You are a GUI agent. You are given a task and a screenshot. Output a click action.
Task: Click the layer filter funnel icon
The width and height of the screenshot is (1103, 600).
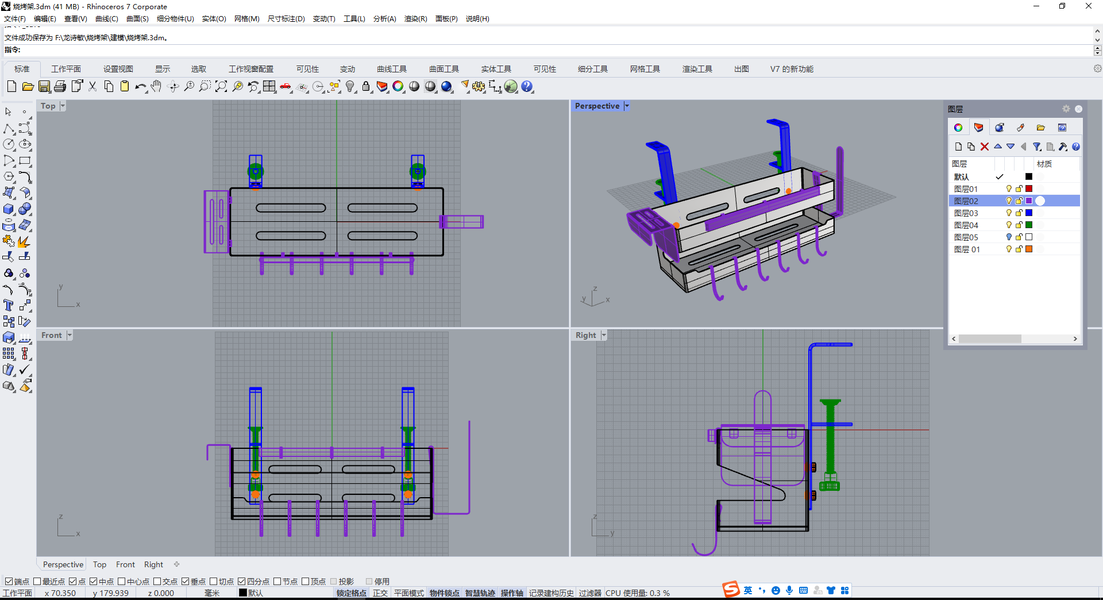click(1037, 146)
